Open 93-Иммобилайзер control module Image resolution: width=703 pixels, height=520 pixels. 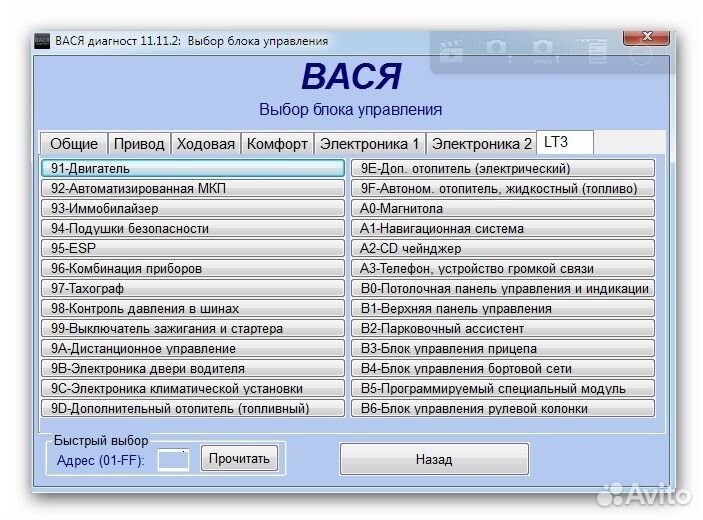point(193,209)
